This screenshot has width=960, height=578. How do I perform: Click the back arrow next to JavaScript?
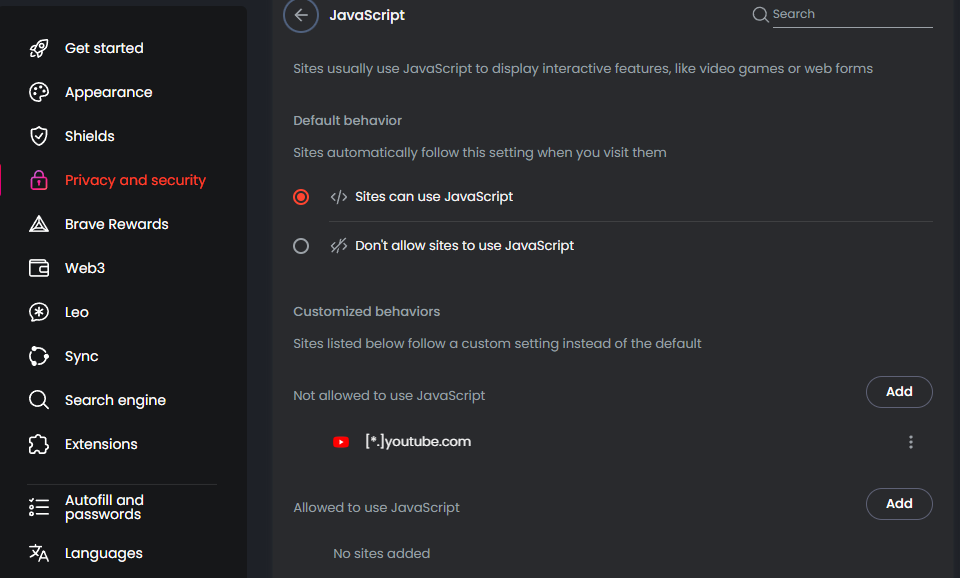tap(301, 15)
